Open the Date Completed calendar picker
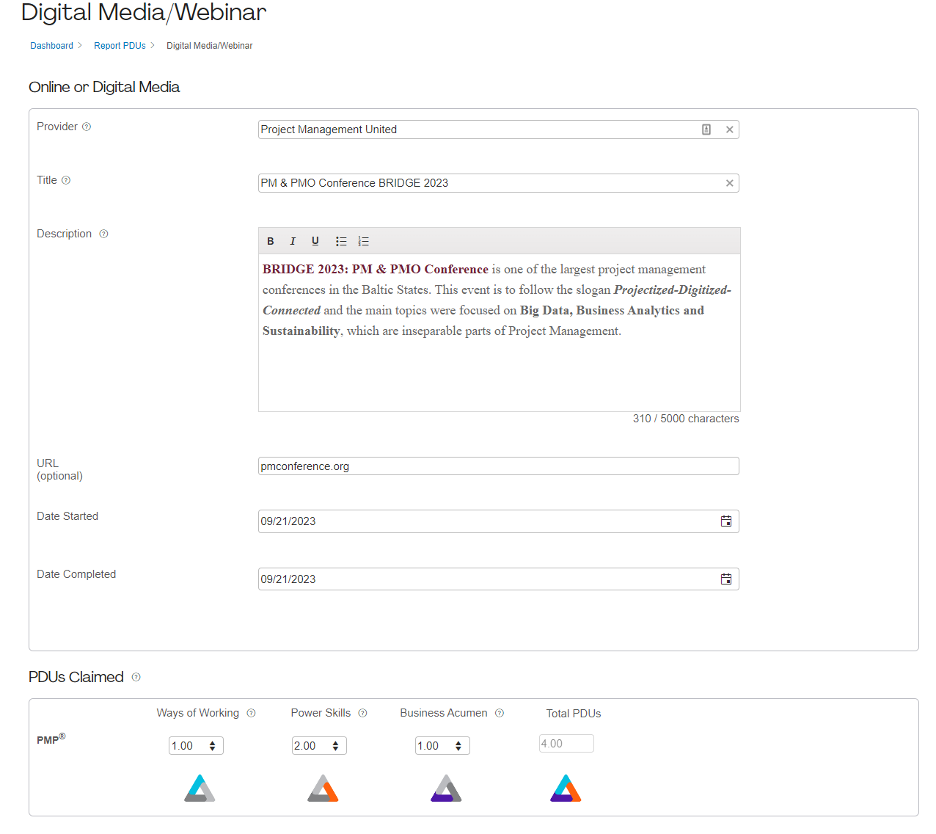 pos(726,579)
